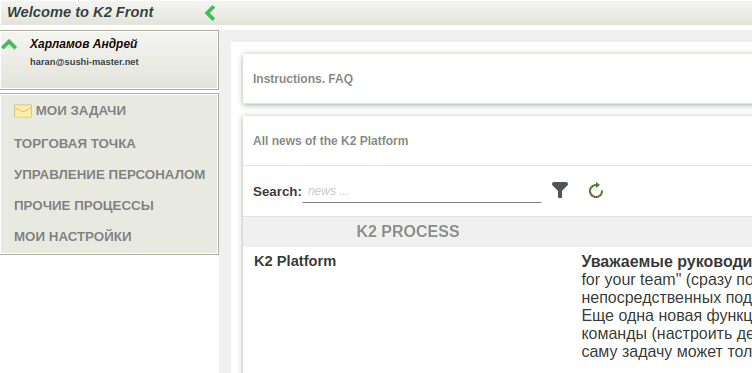Image resolution: width=752 pixels, height=373 pixels.
Task: Click the Search label
Action: (277, 192)
